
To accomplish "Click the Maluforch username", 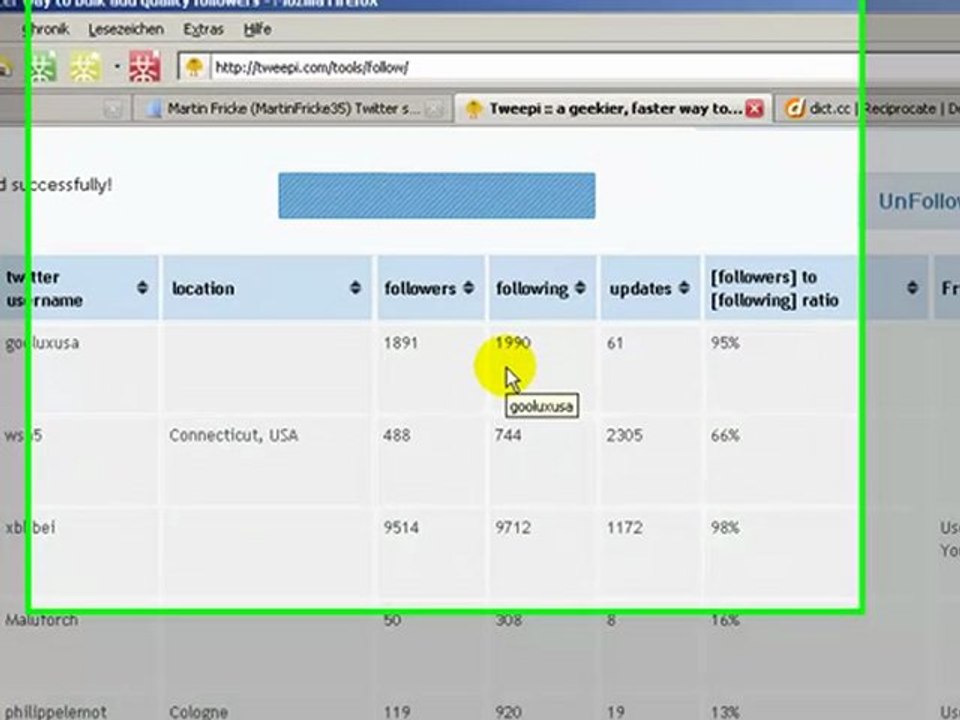I will [42, 620].
